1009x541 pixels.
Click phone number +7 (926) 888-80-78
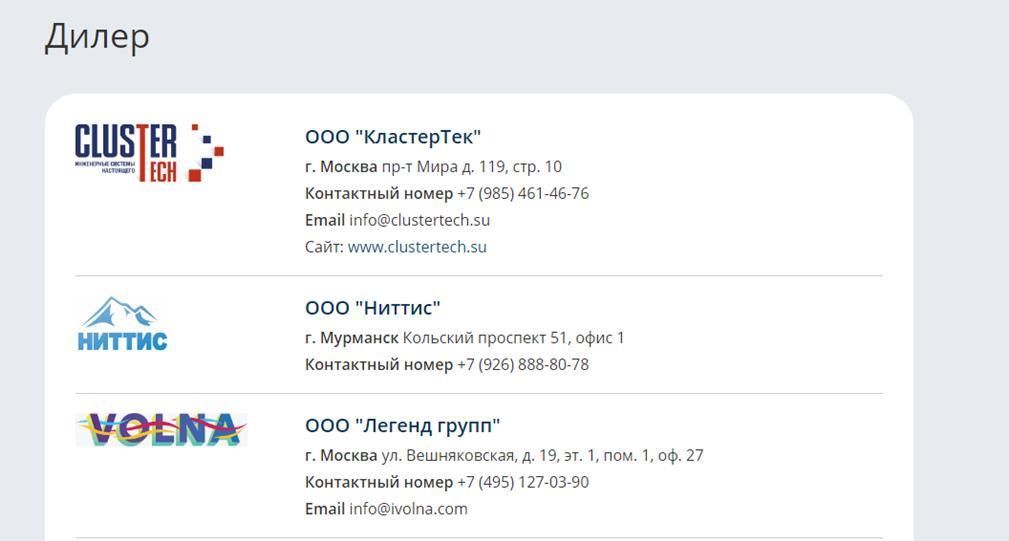pos(523,365)
